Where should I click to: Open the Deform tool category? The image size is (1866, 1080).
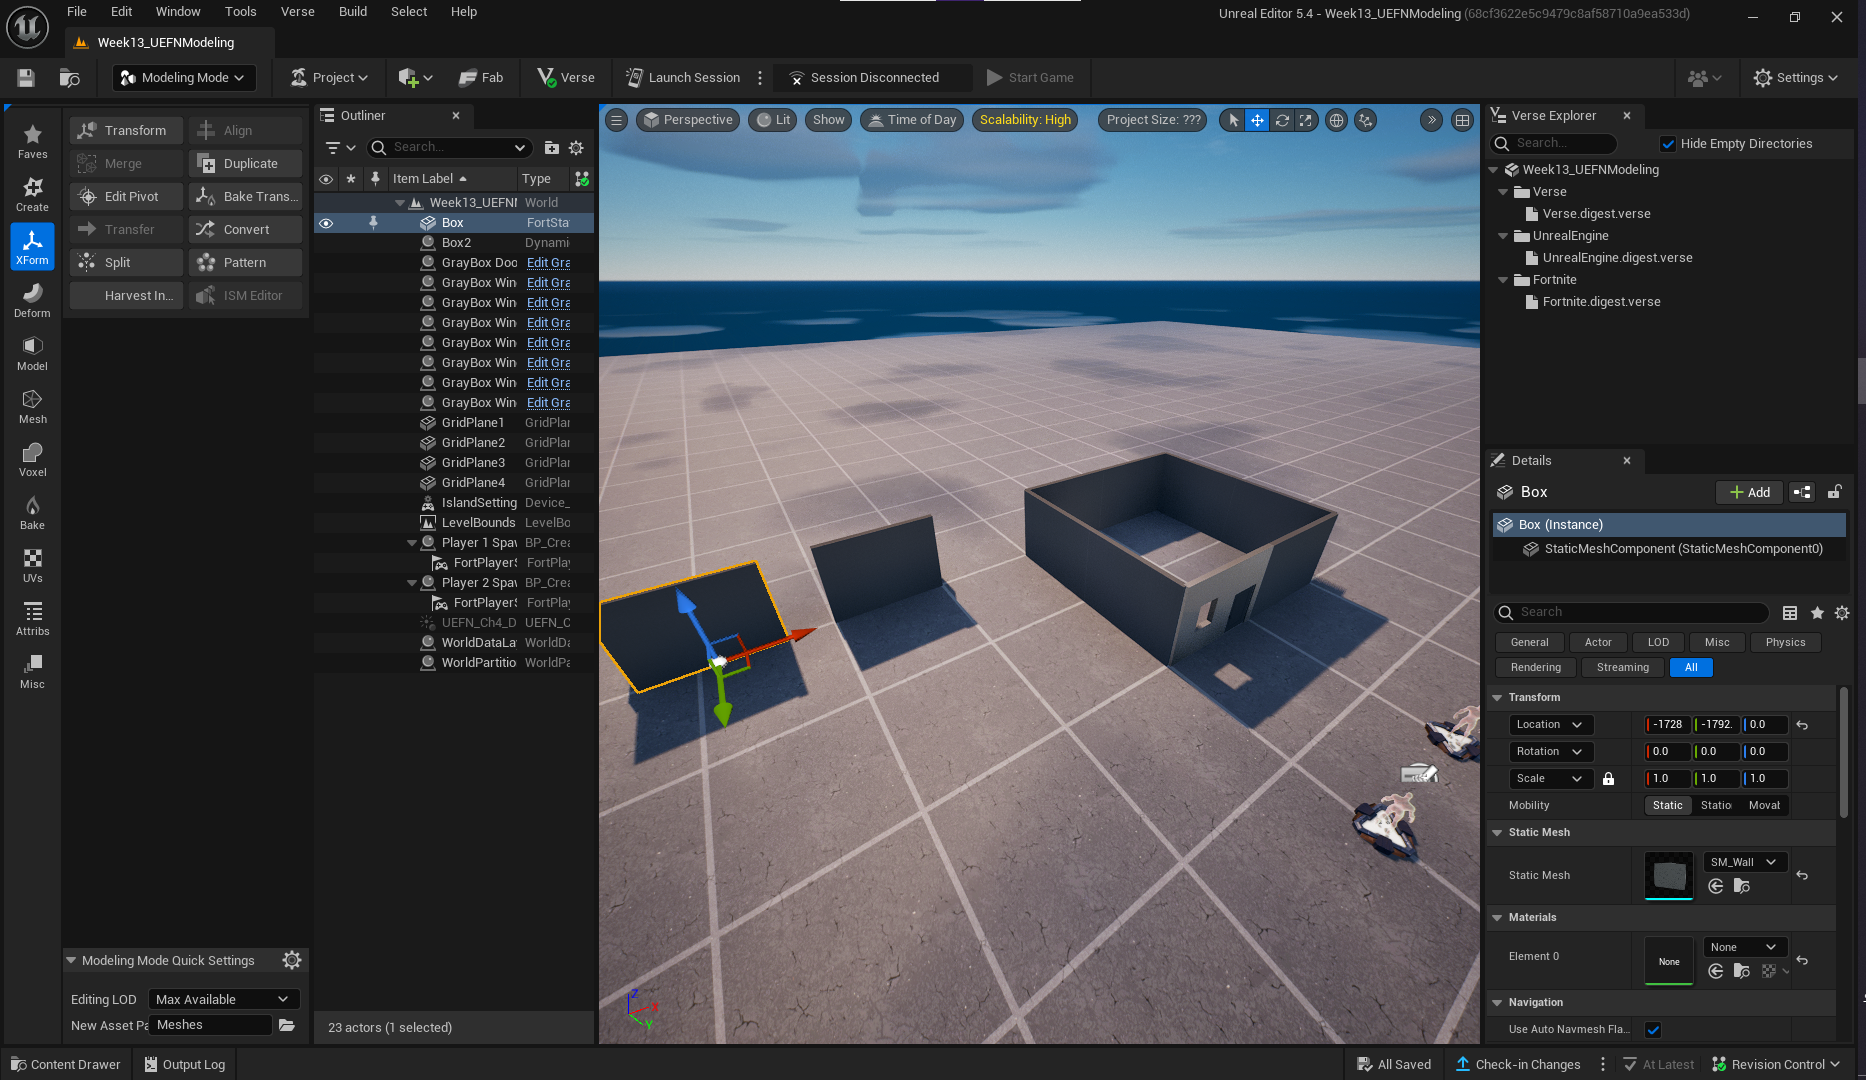tap(32, 300)
